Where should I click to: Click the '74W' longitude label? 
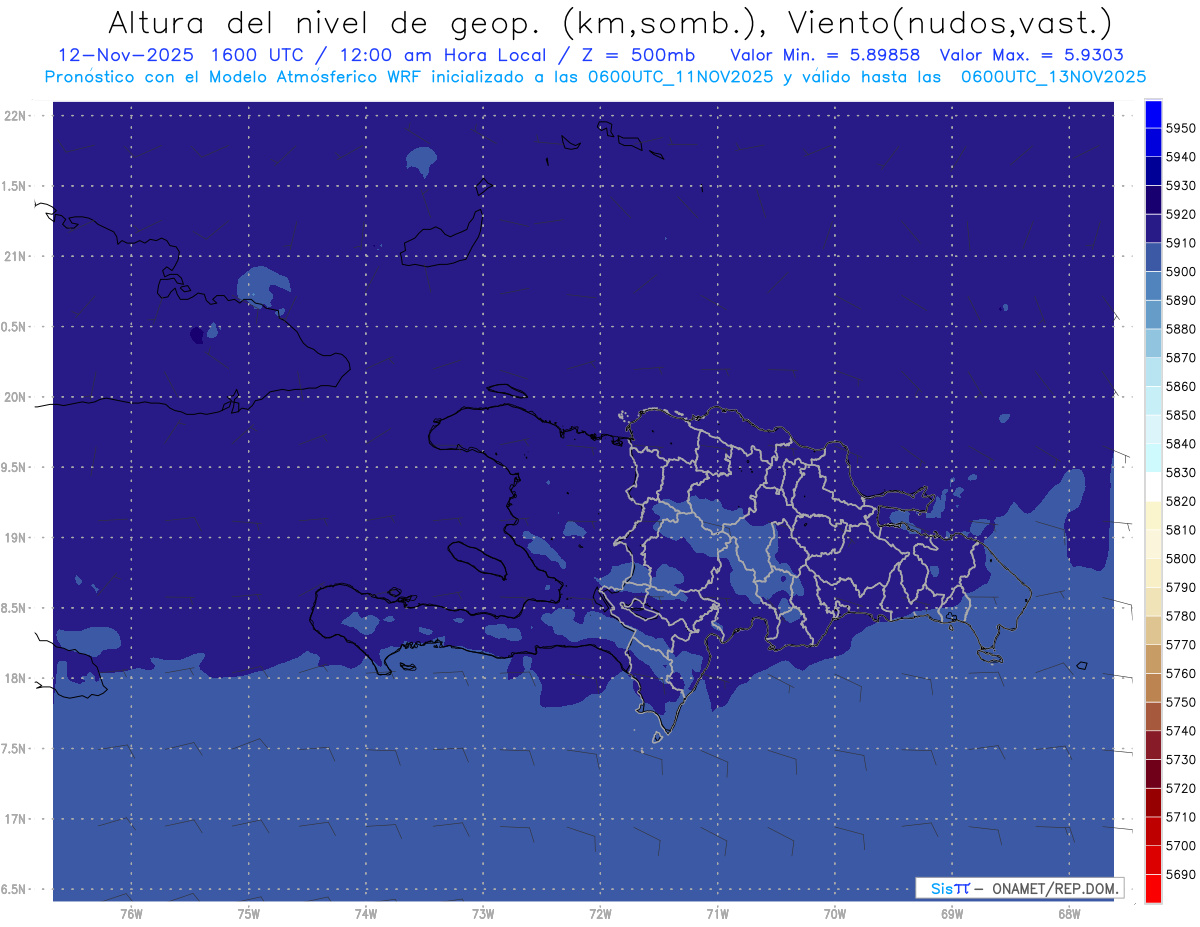(x=365, y=914)
